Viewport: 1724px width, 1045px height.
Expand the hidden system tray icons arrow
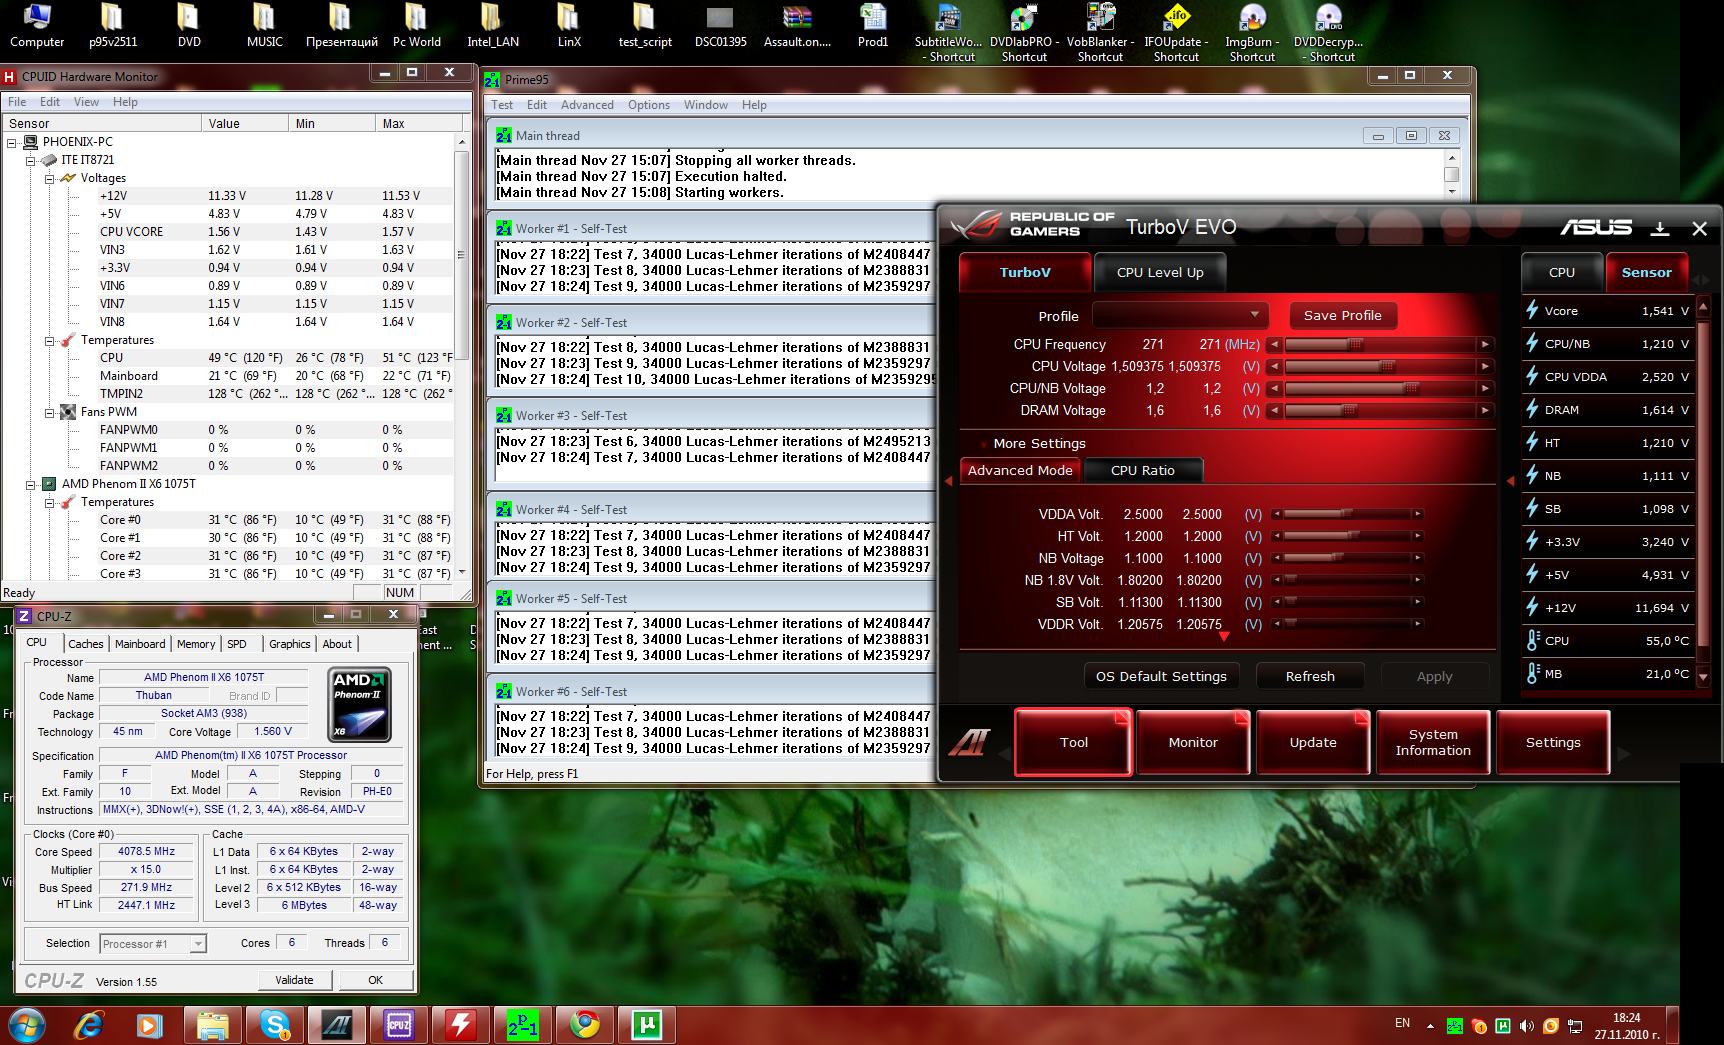pos(1430,1025)
